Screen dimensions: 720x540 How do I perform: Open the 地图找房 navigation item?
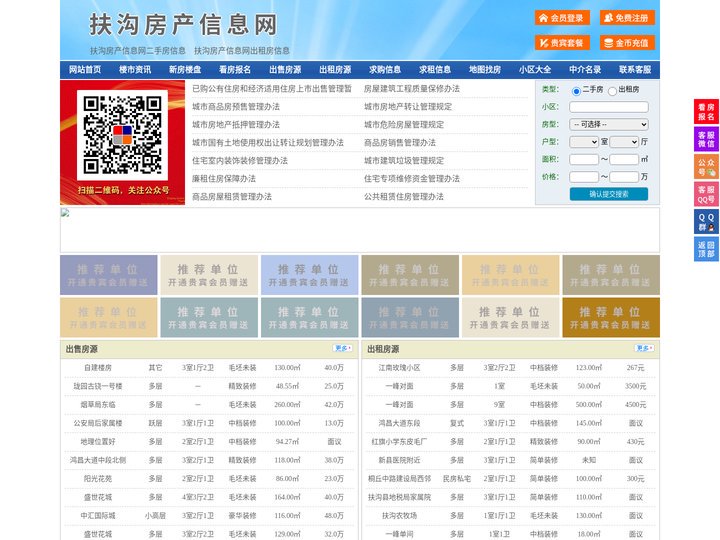pos(485,70)
